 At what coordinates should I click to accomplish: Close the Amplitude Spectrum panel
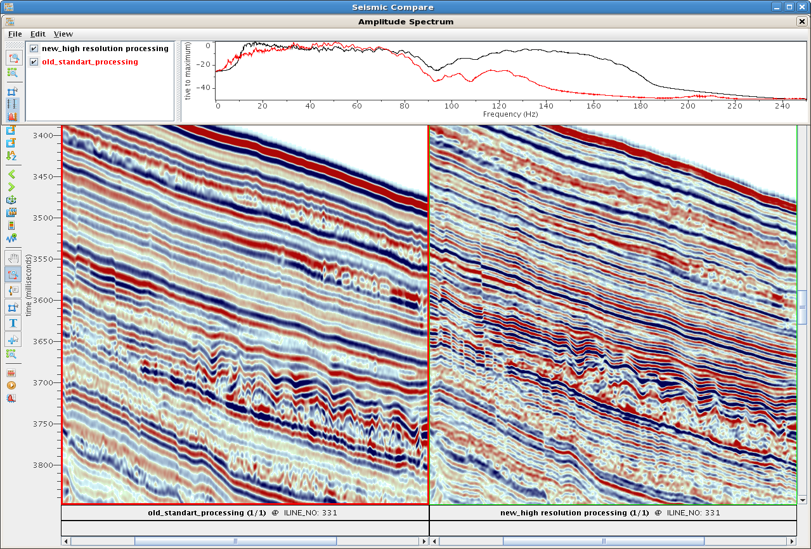coord(802,22)
